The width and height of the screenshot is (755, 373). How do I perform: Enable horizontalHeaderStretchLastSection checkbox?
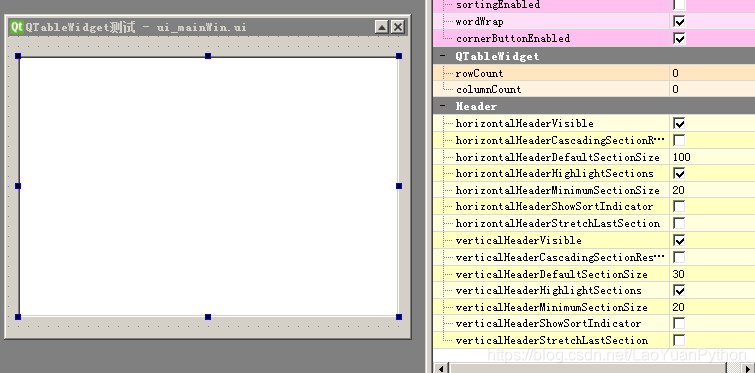click(x=679, y=223)
